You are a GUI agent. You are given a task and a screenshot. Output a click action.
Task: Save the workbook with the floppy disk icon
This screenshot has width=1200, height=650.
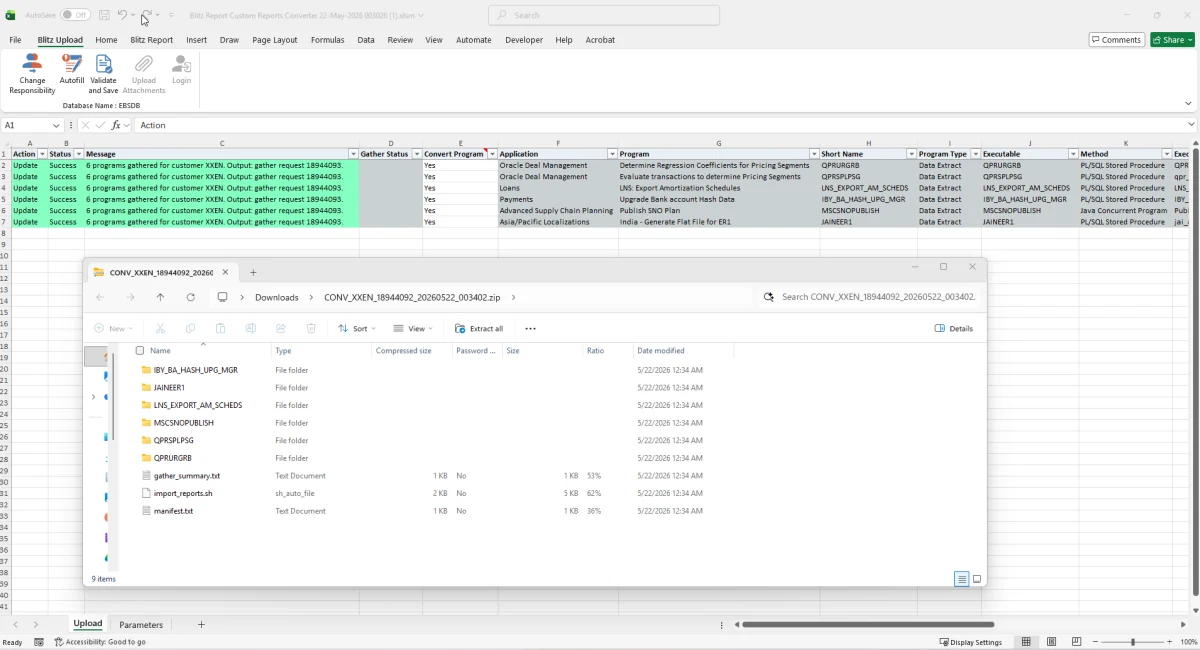[x=104, y=15]
